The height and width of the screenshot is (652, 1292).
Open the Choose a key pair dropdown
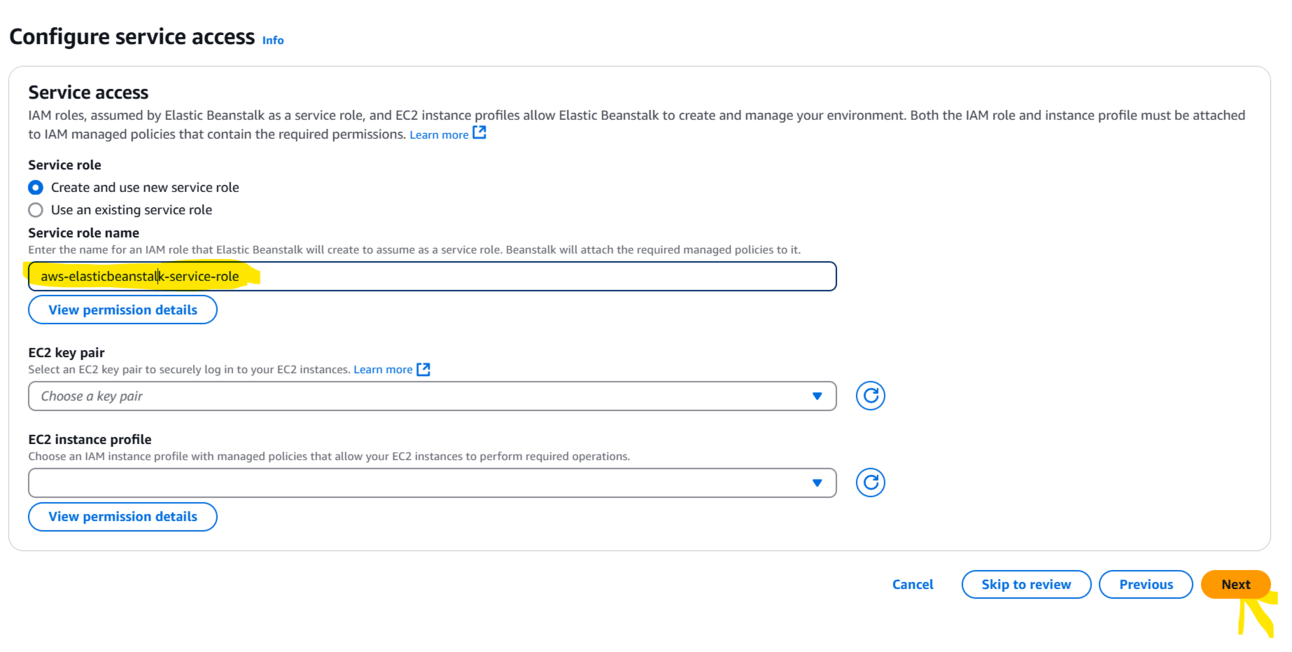pyautogui.click(x=432, y=396)
